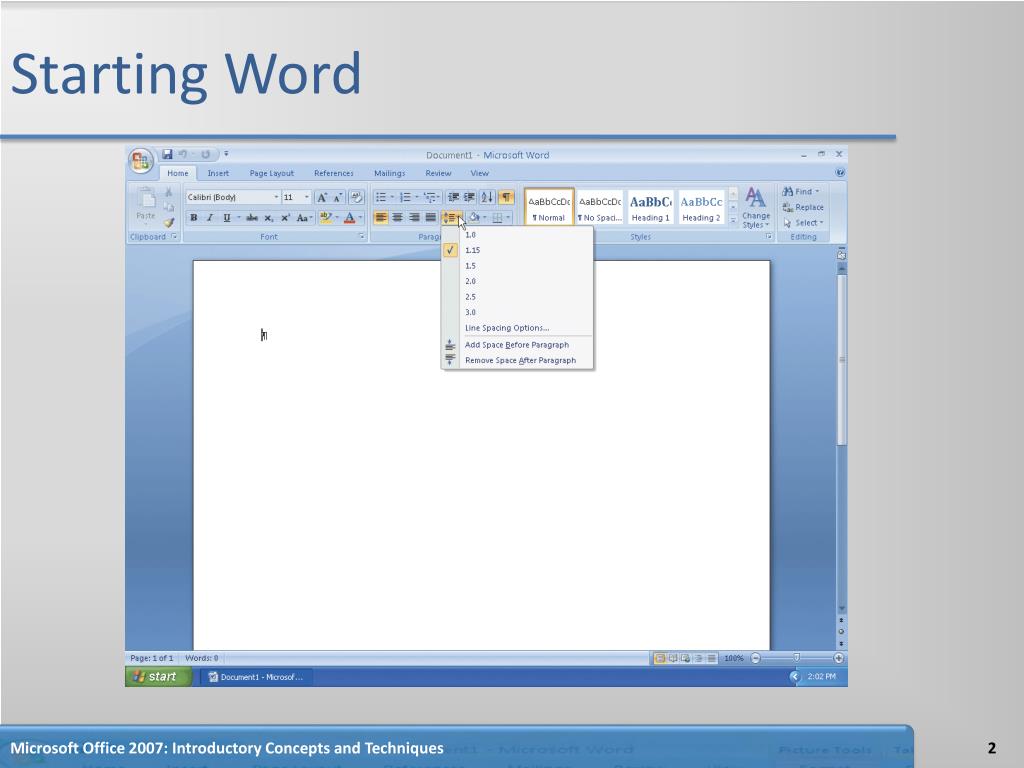Click the Grow Font icon

coord(322,197)
